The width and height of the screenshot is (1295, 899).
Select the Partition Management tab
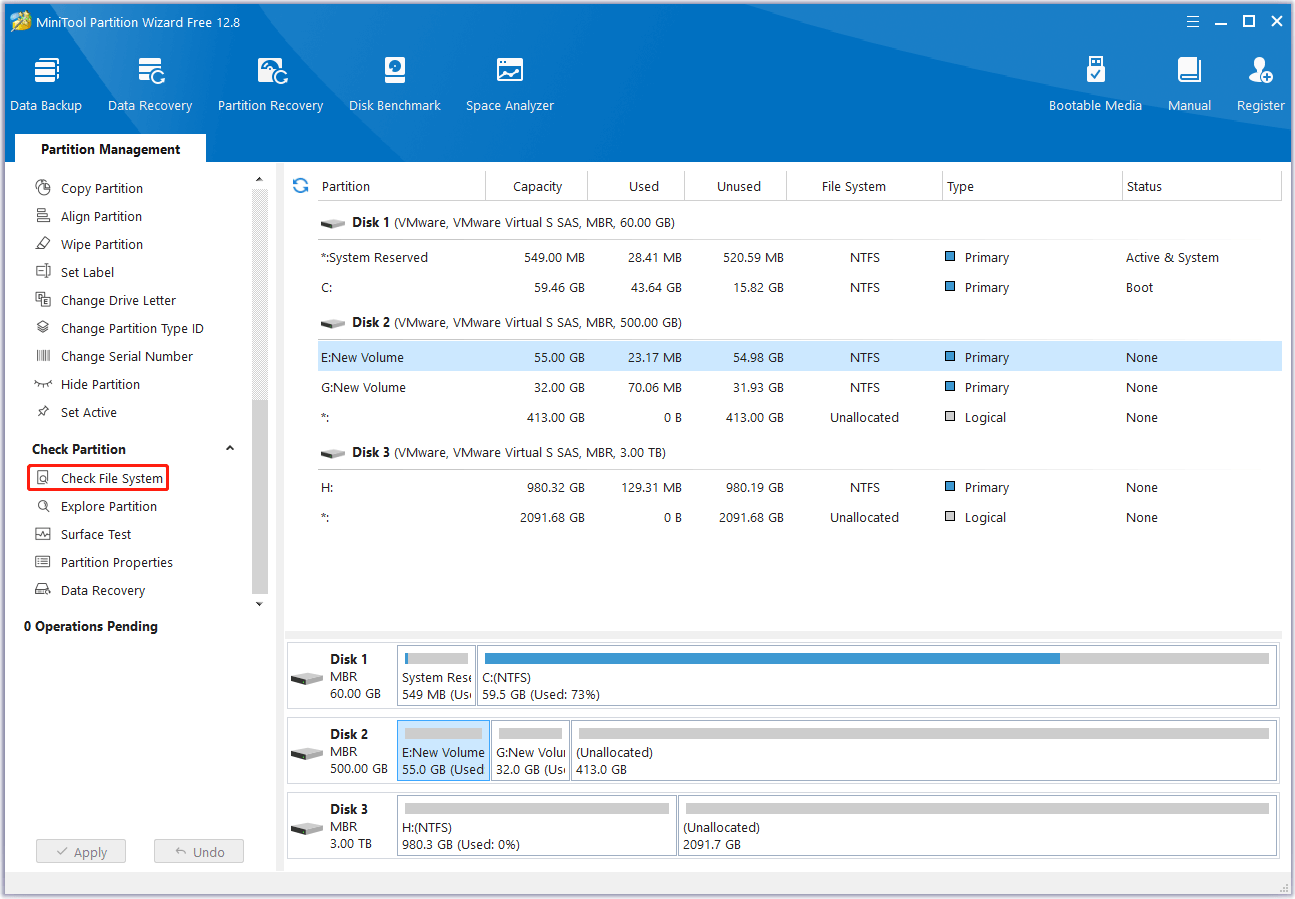coord(111,149)
